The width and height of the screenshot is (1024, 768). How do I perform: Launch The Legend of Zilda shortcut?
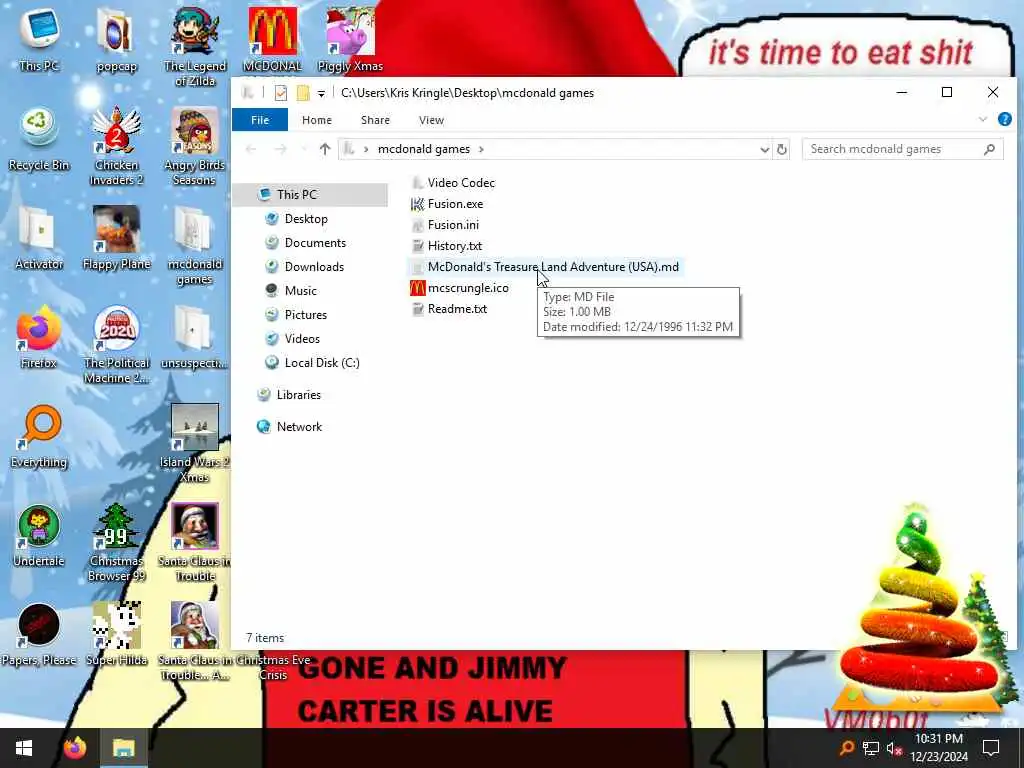tap(195, 46)
